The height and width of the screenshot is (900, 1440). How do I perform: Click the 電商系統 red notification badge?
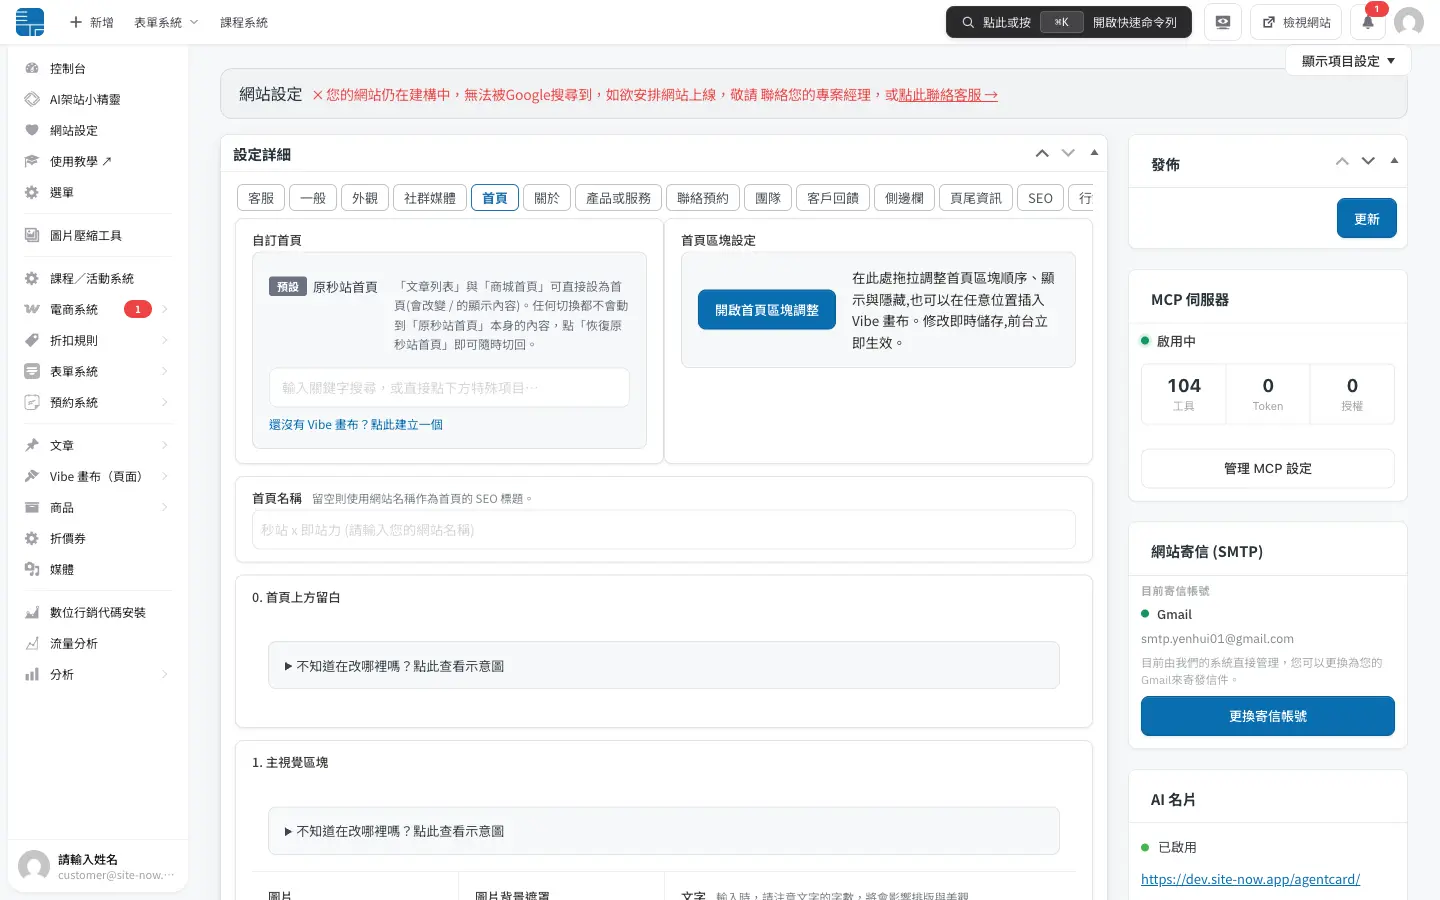(138, 309)
